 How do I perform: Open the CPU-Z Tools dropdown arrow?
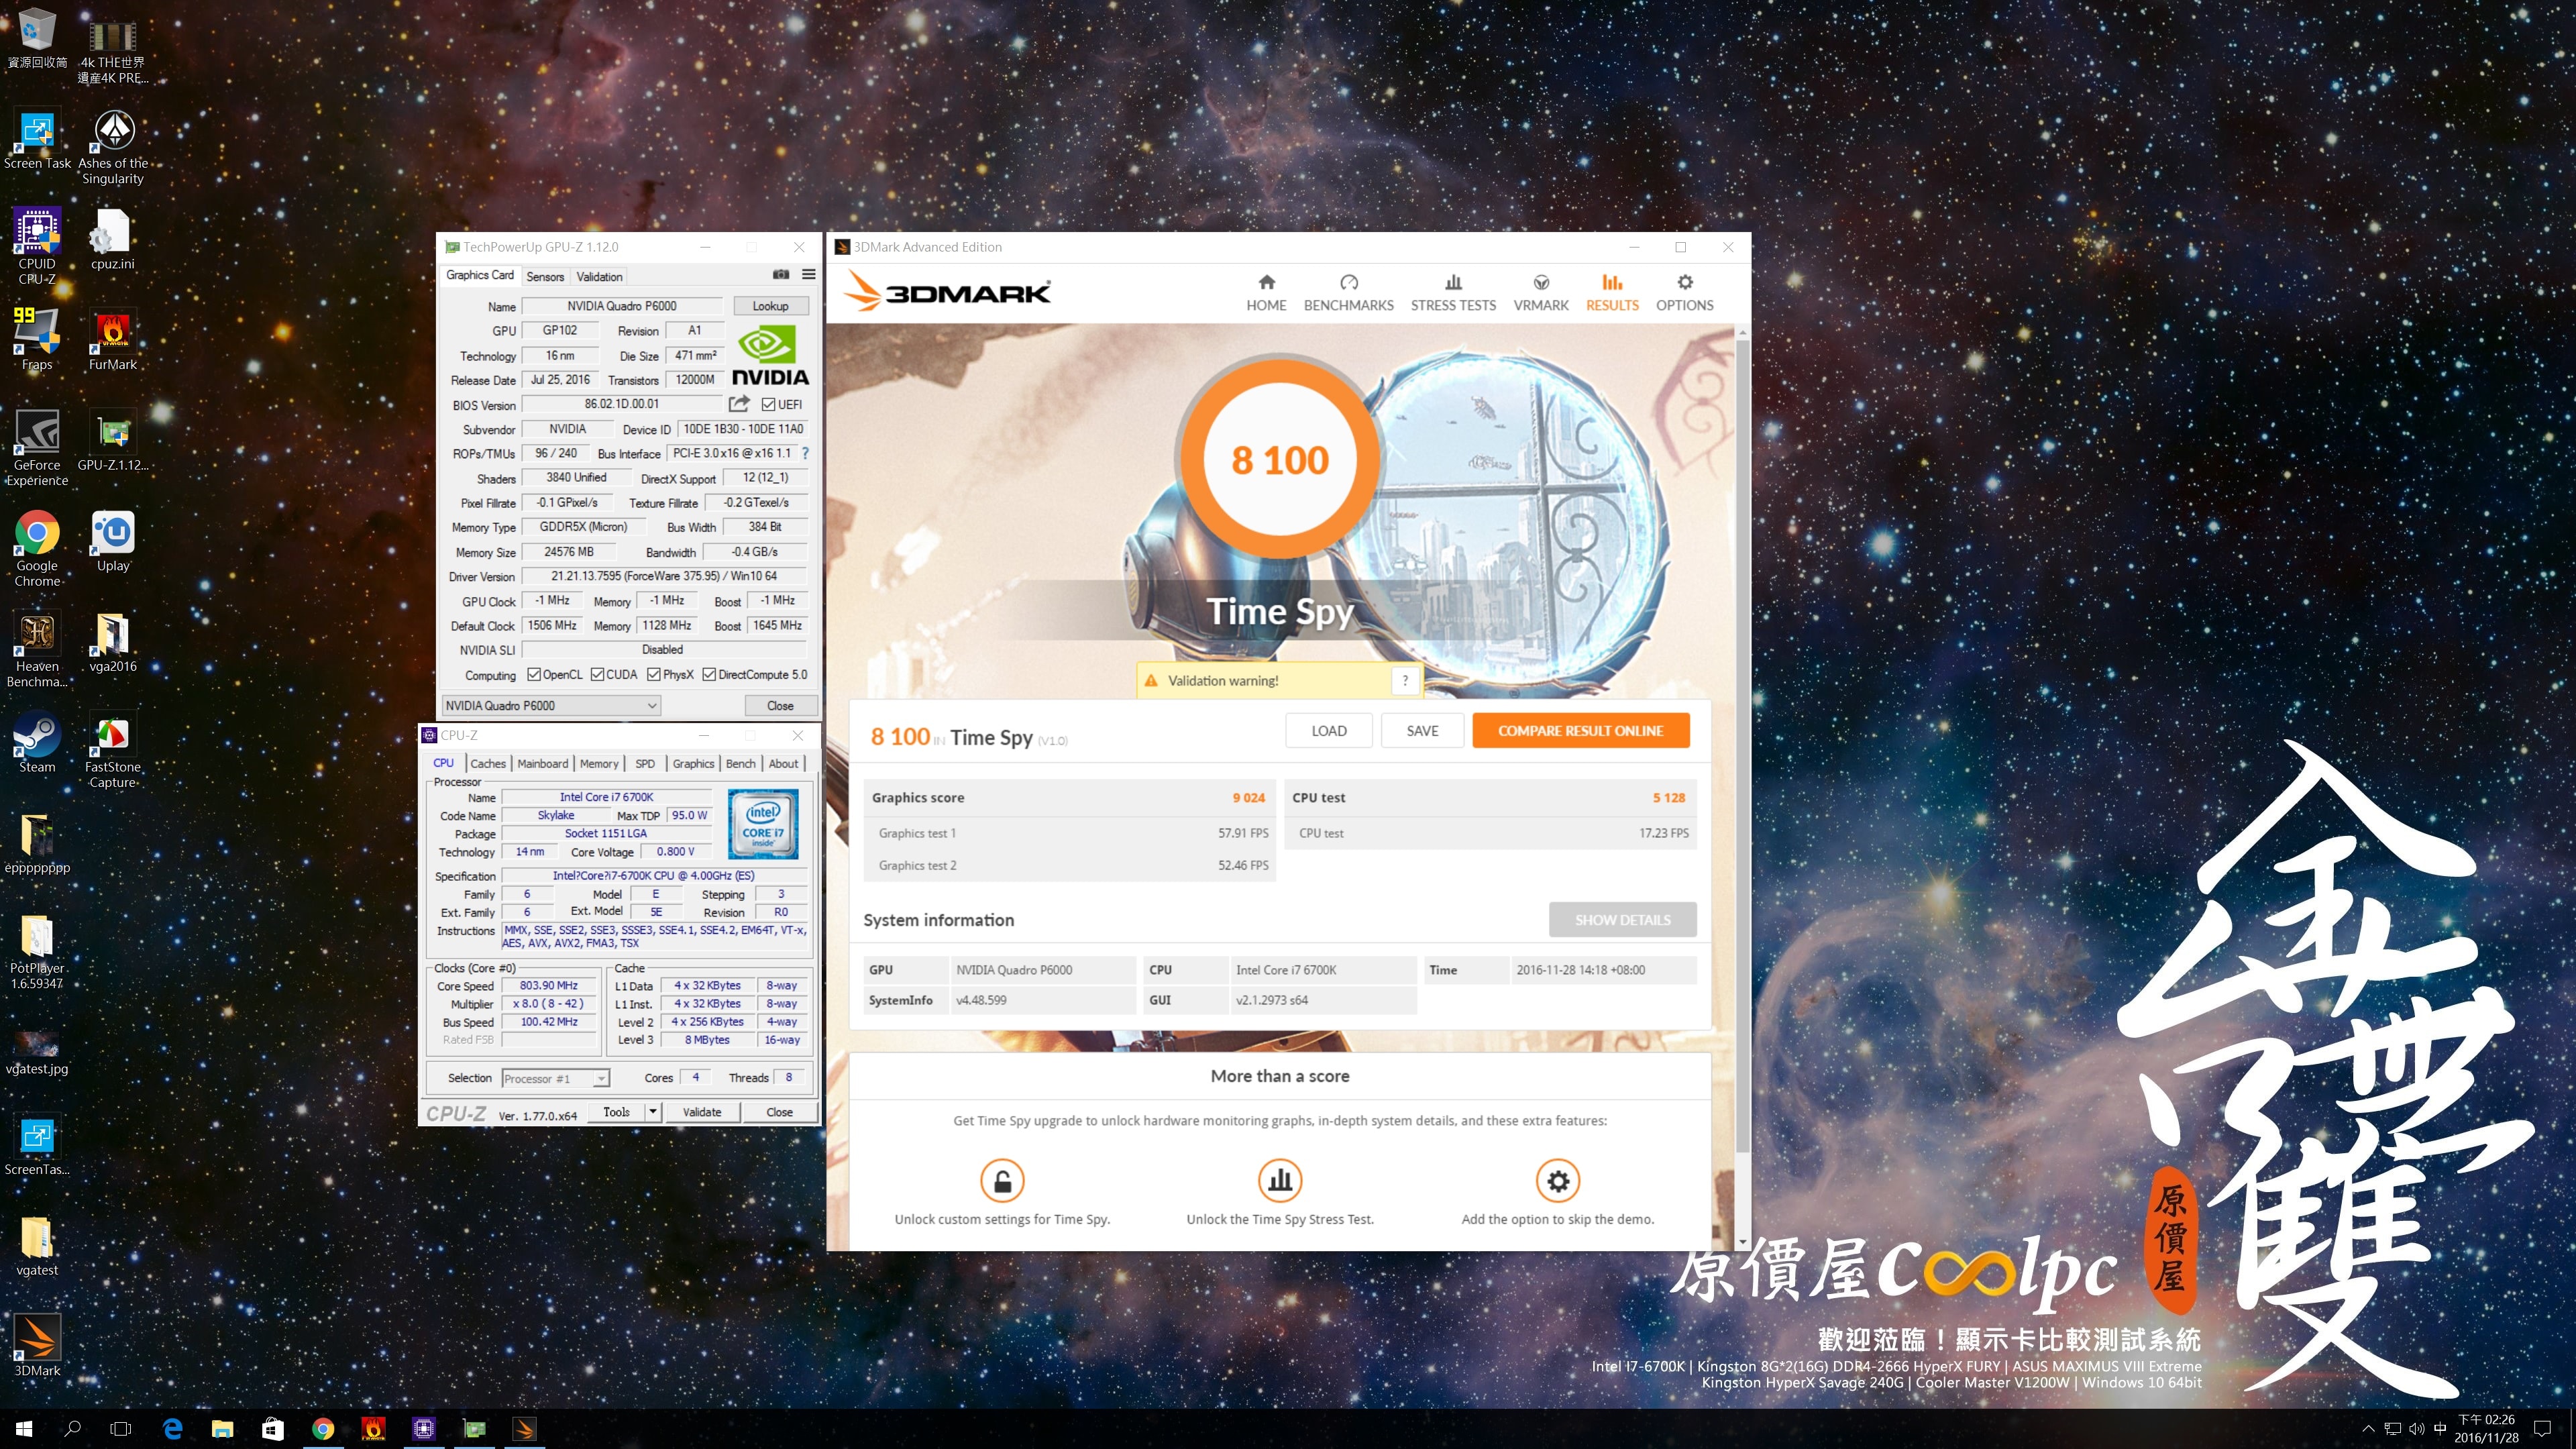coord(653,1111)
